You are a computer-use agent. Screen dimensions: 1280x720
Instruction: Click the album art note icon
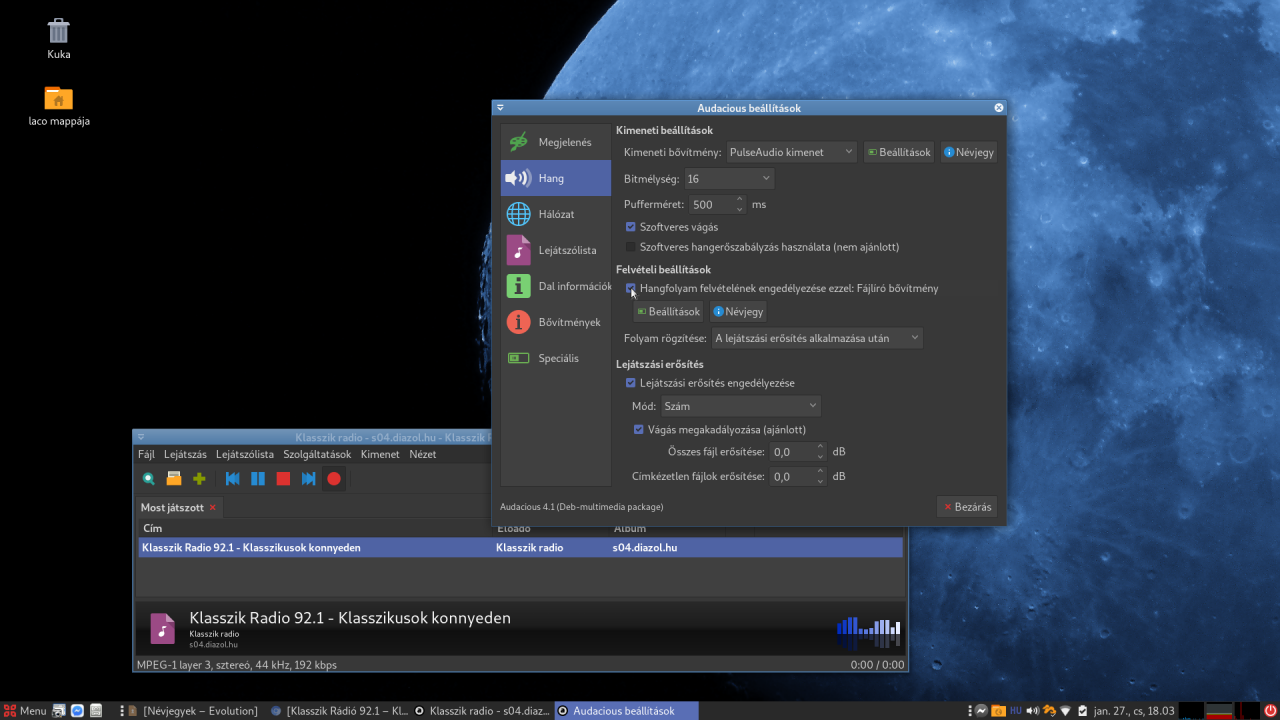[162, 628]
